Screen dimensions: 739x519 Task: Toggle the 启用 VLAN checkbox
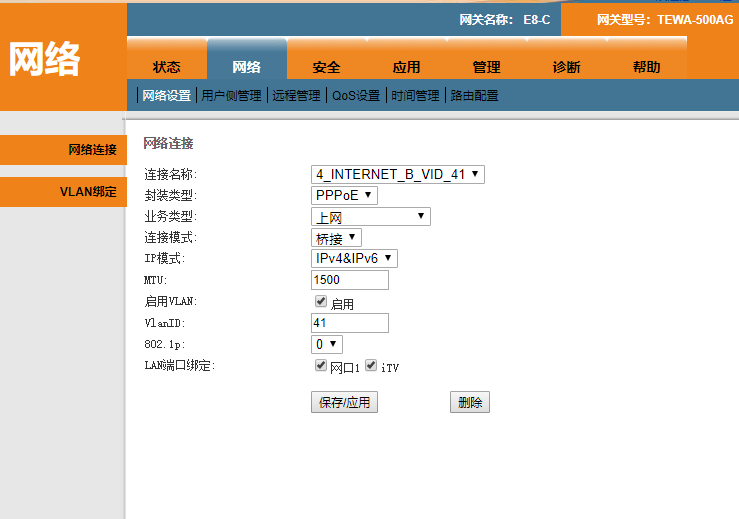coord(321,301)
